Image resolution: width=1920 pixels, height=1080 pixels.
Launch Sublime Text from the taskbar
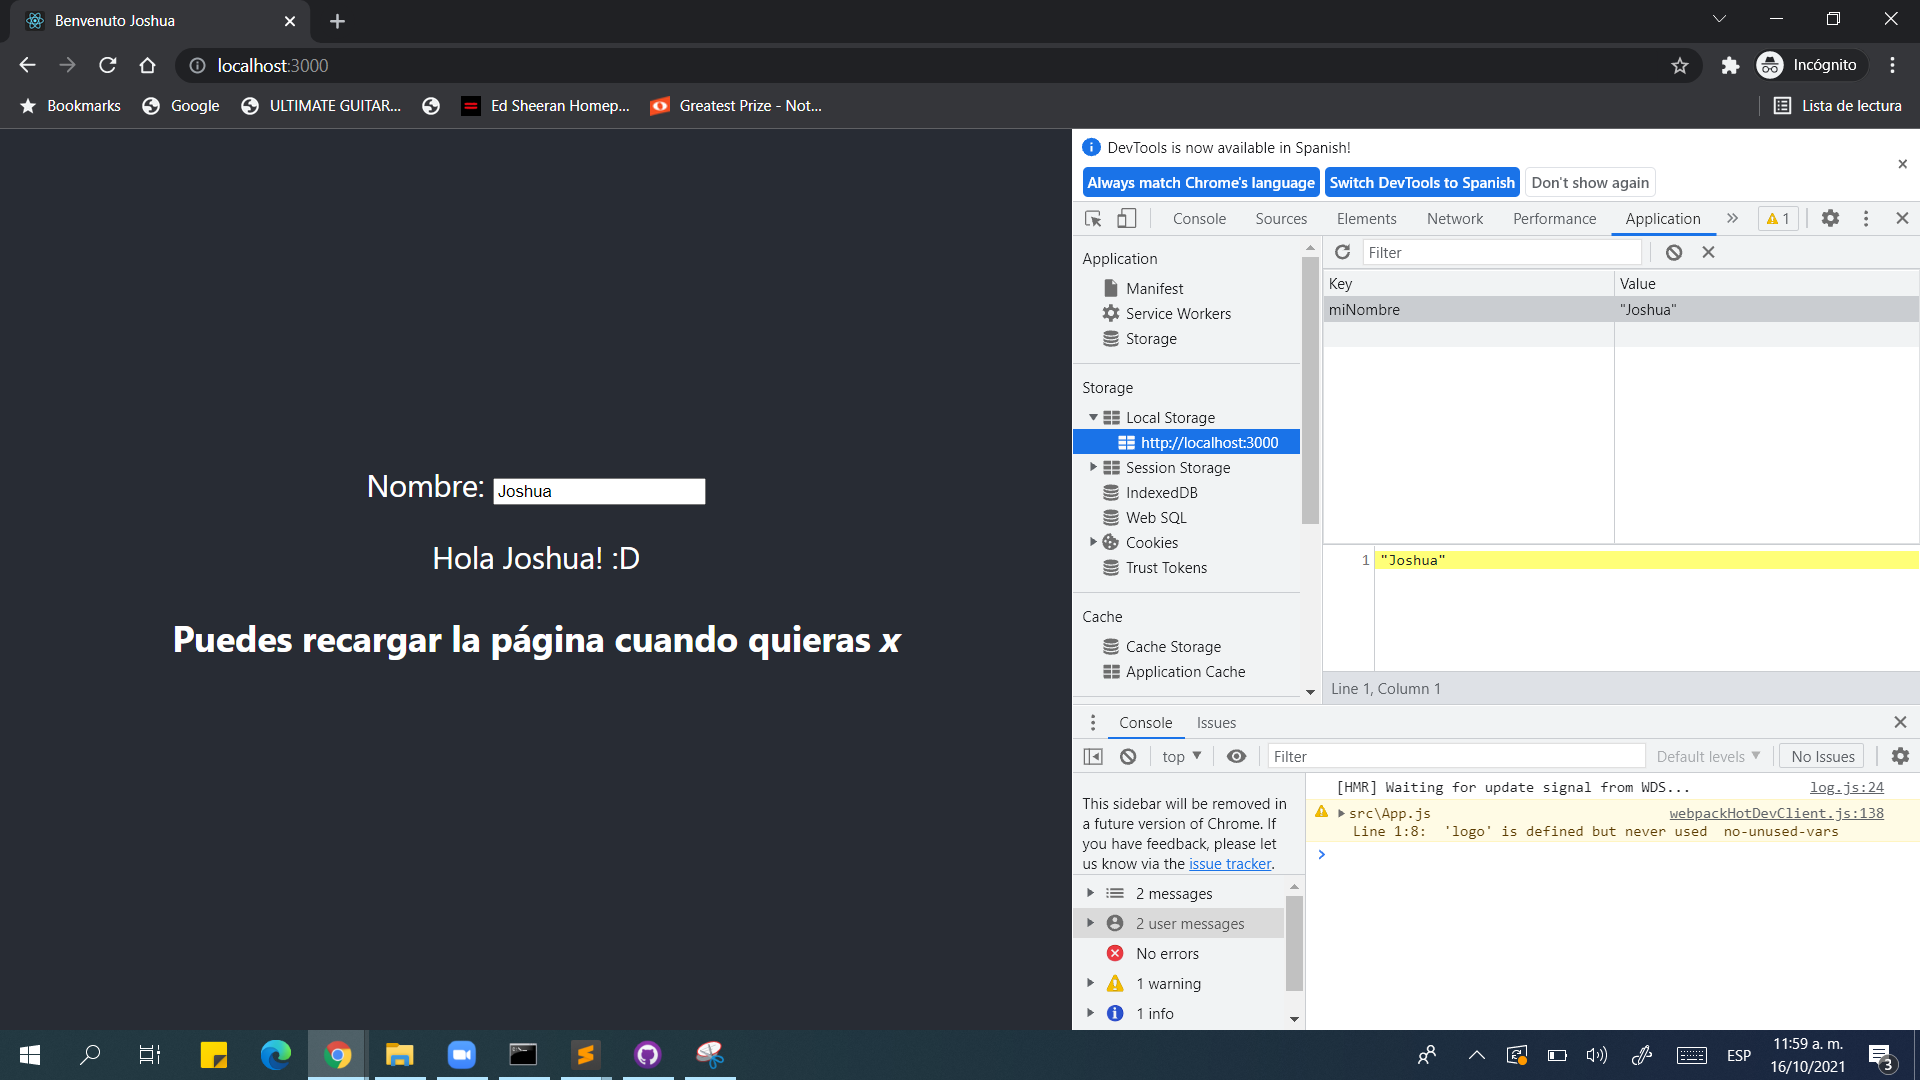coord(585,1055)
